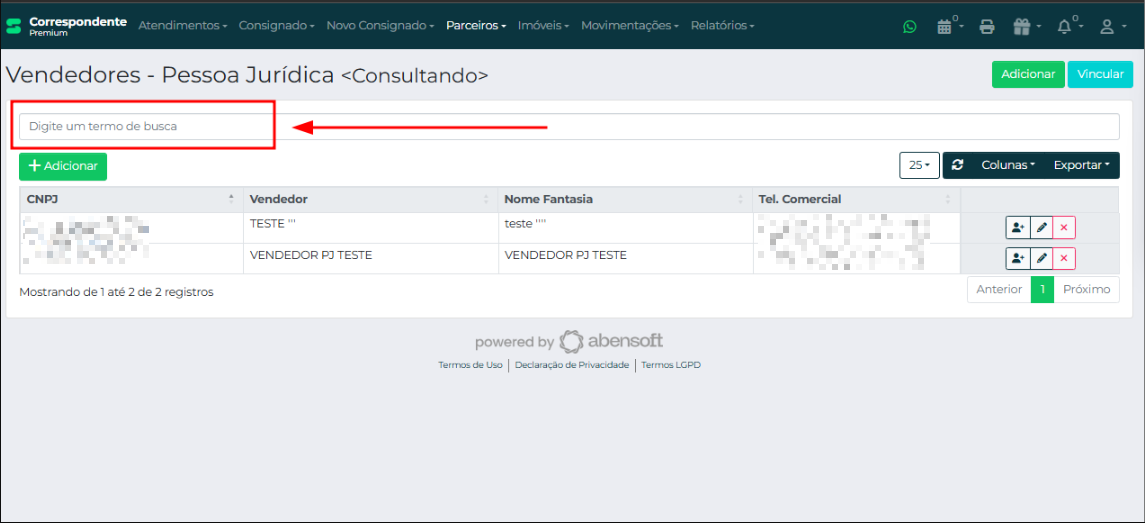Open the Termos de Uso link
The image size is (1145, 523).
[470, 366]
